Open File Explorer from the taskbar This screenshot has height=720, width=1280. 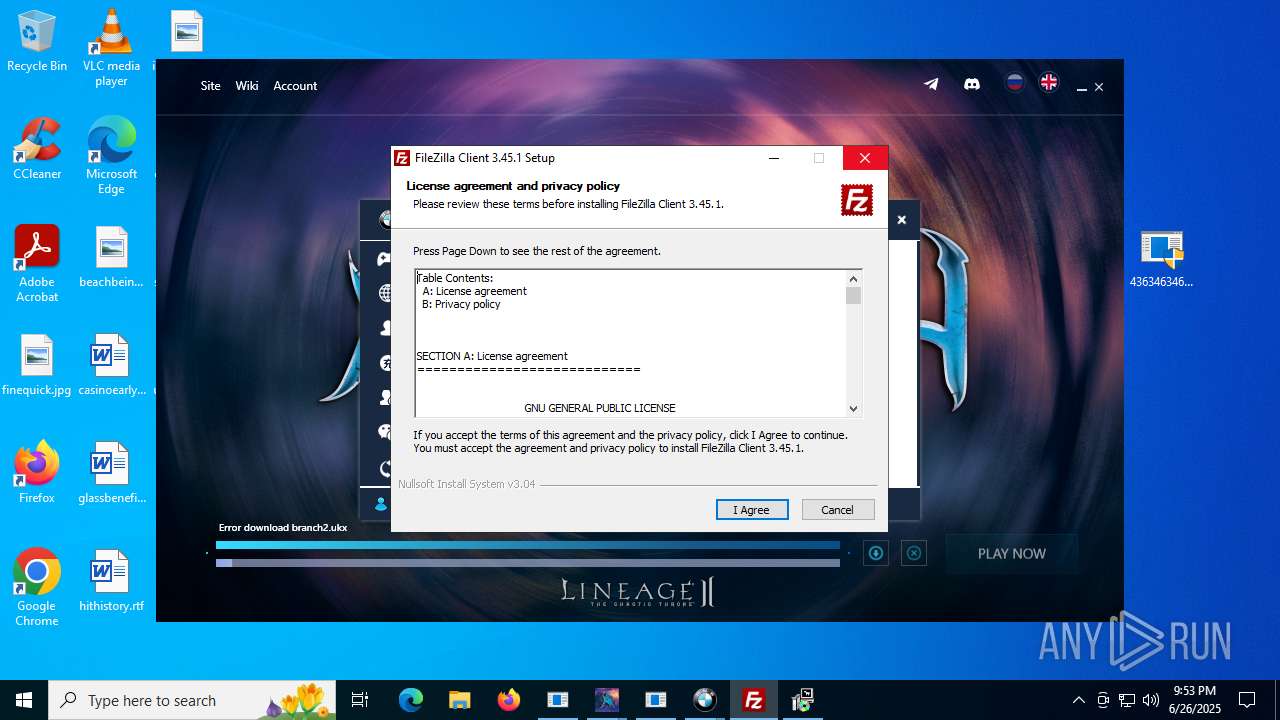[x=459, y=700]
